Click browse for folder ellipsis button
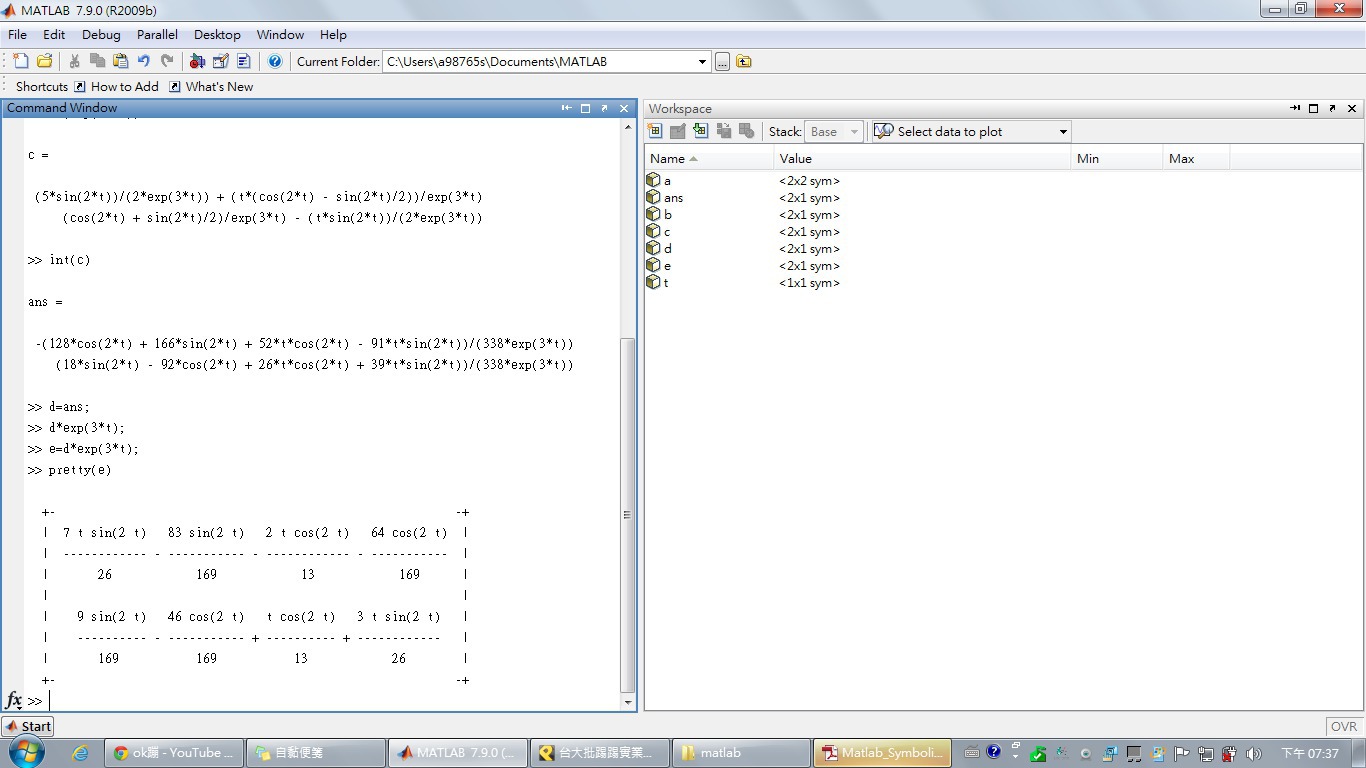The width and height of the screenshot is (1366, 768). [x=722, y=61]
